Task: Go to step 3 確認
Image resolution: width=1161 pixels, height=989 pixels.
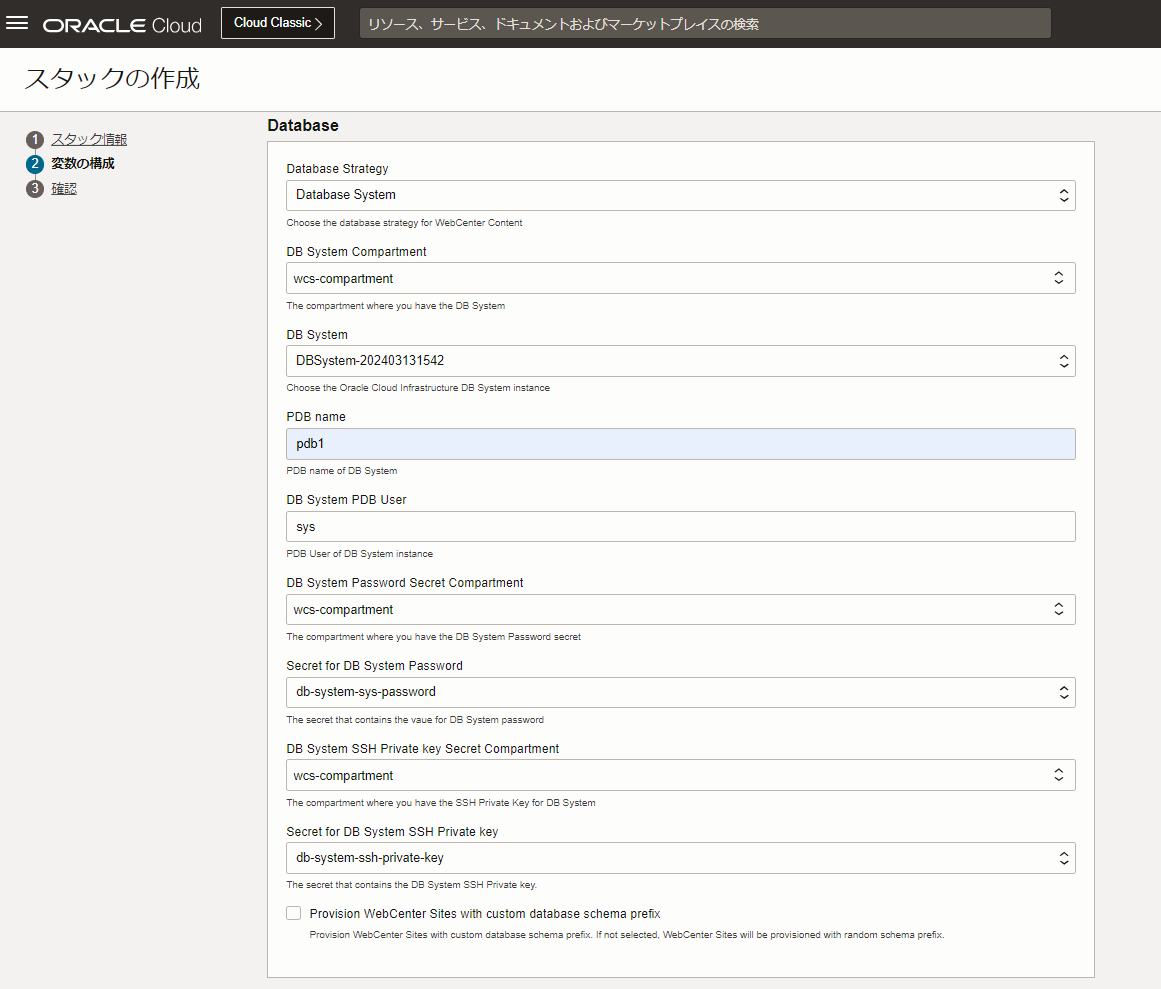Action: click(x=64, y=189)
